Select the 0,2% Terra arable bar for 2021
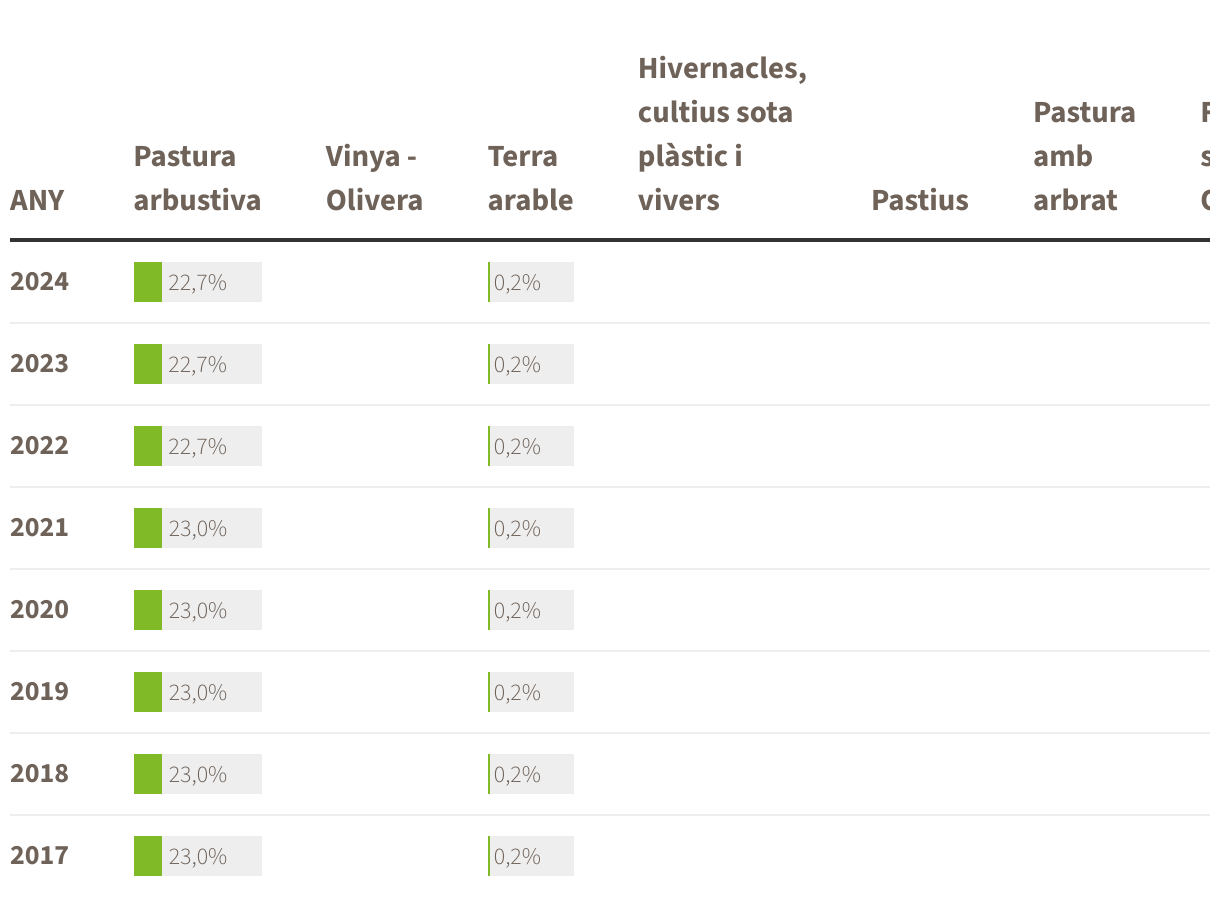Viewport: 1220px width, 906px height. point(531,528)
